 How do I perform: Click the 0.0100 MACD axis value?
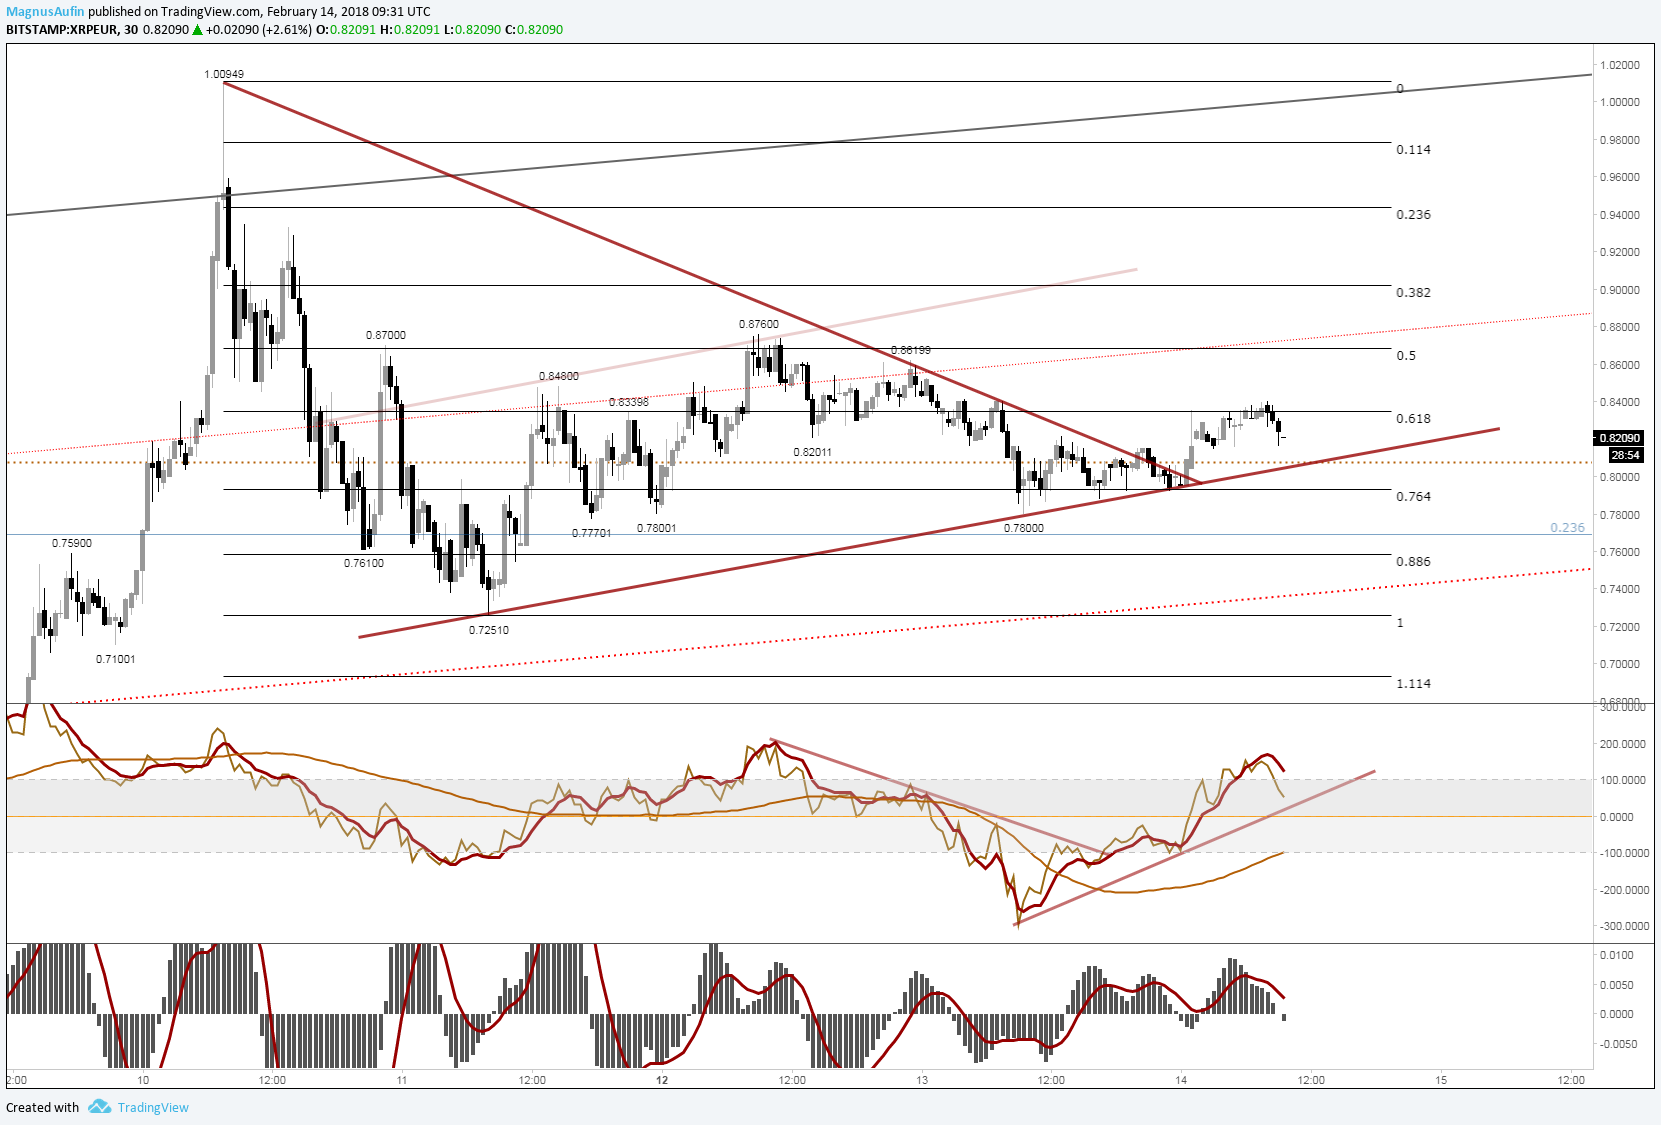1617,955
